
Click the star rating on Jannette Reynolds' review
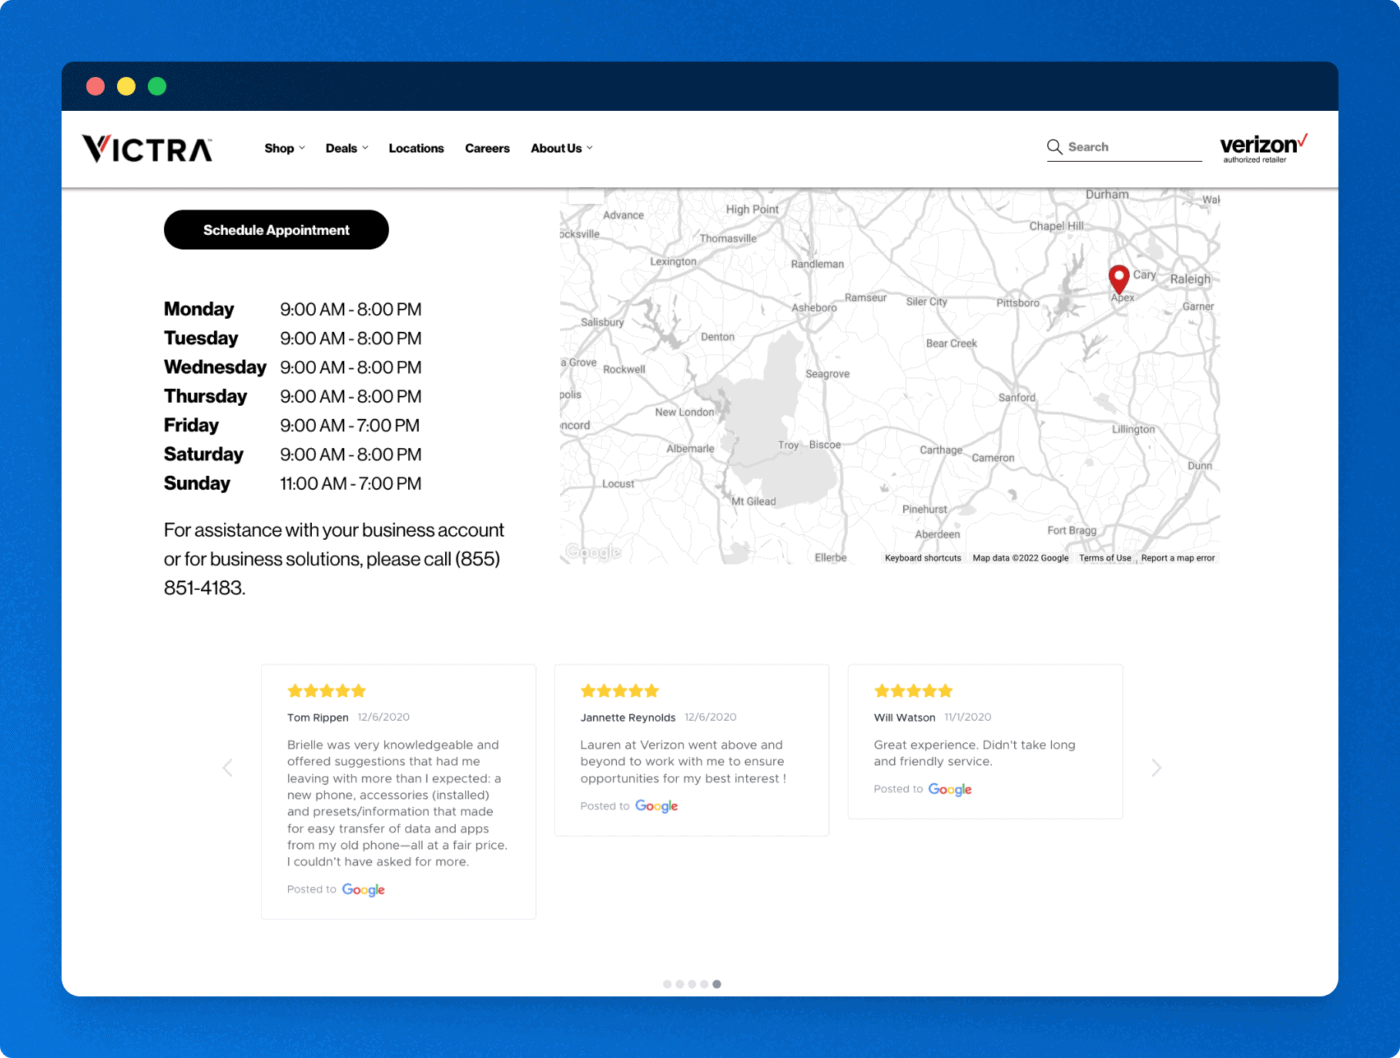click(x=619, y=690)
